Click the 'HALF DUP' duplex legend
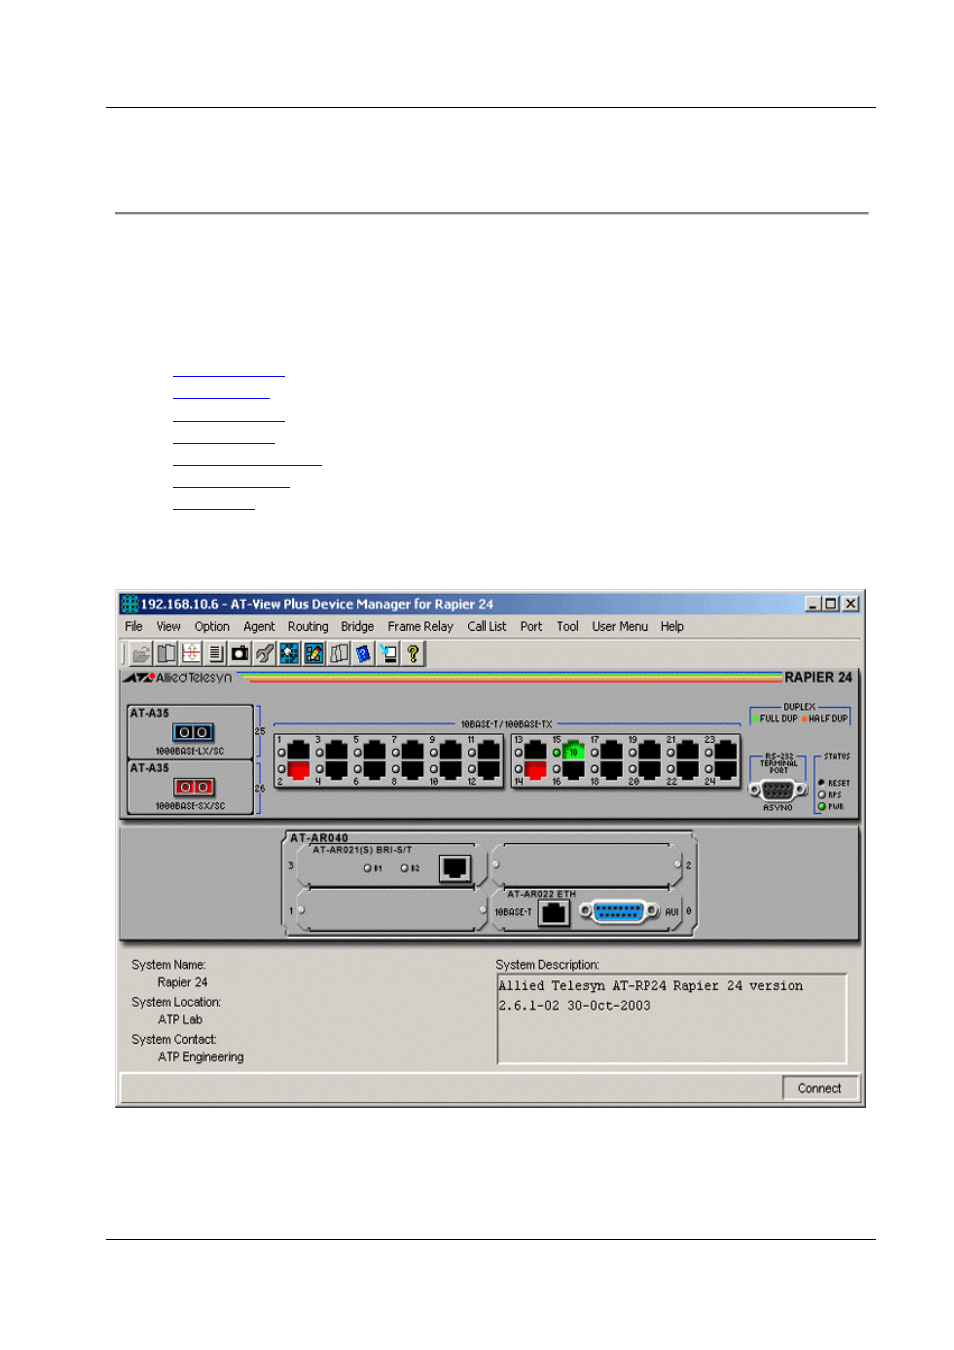This screenshot has width=954, height=1350. (824, 718)
